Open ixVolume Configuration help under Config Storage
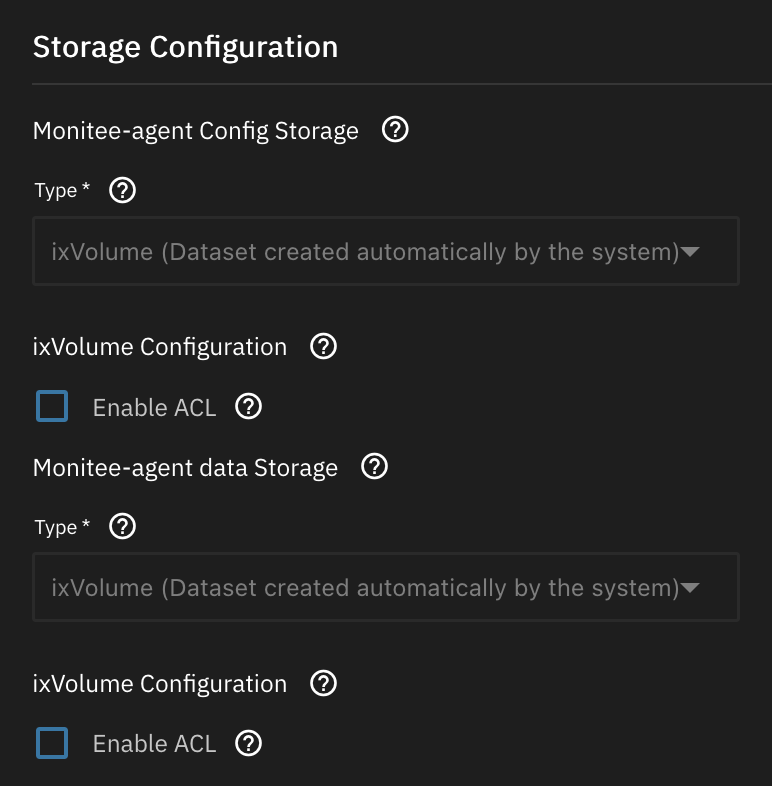Viewport: 772px width, 786px height. coord(324,347)
